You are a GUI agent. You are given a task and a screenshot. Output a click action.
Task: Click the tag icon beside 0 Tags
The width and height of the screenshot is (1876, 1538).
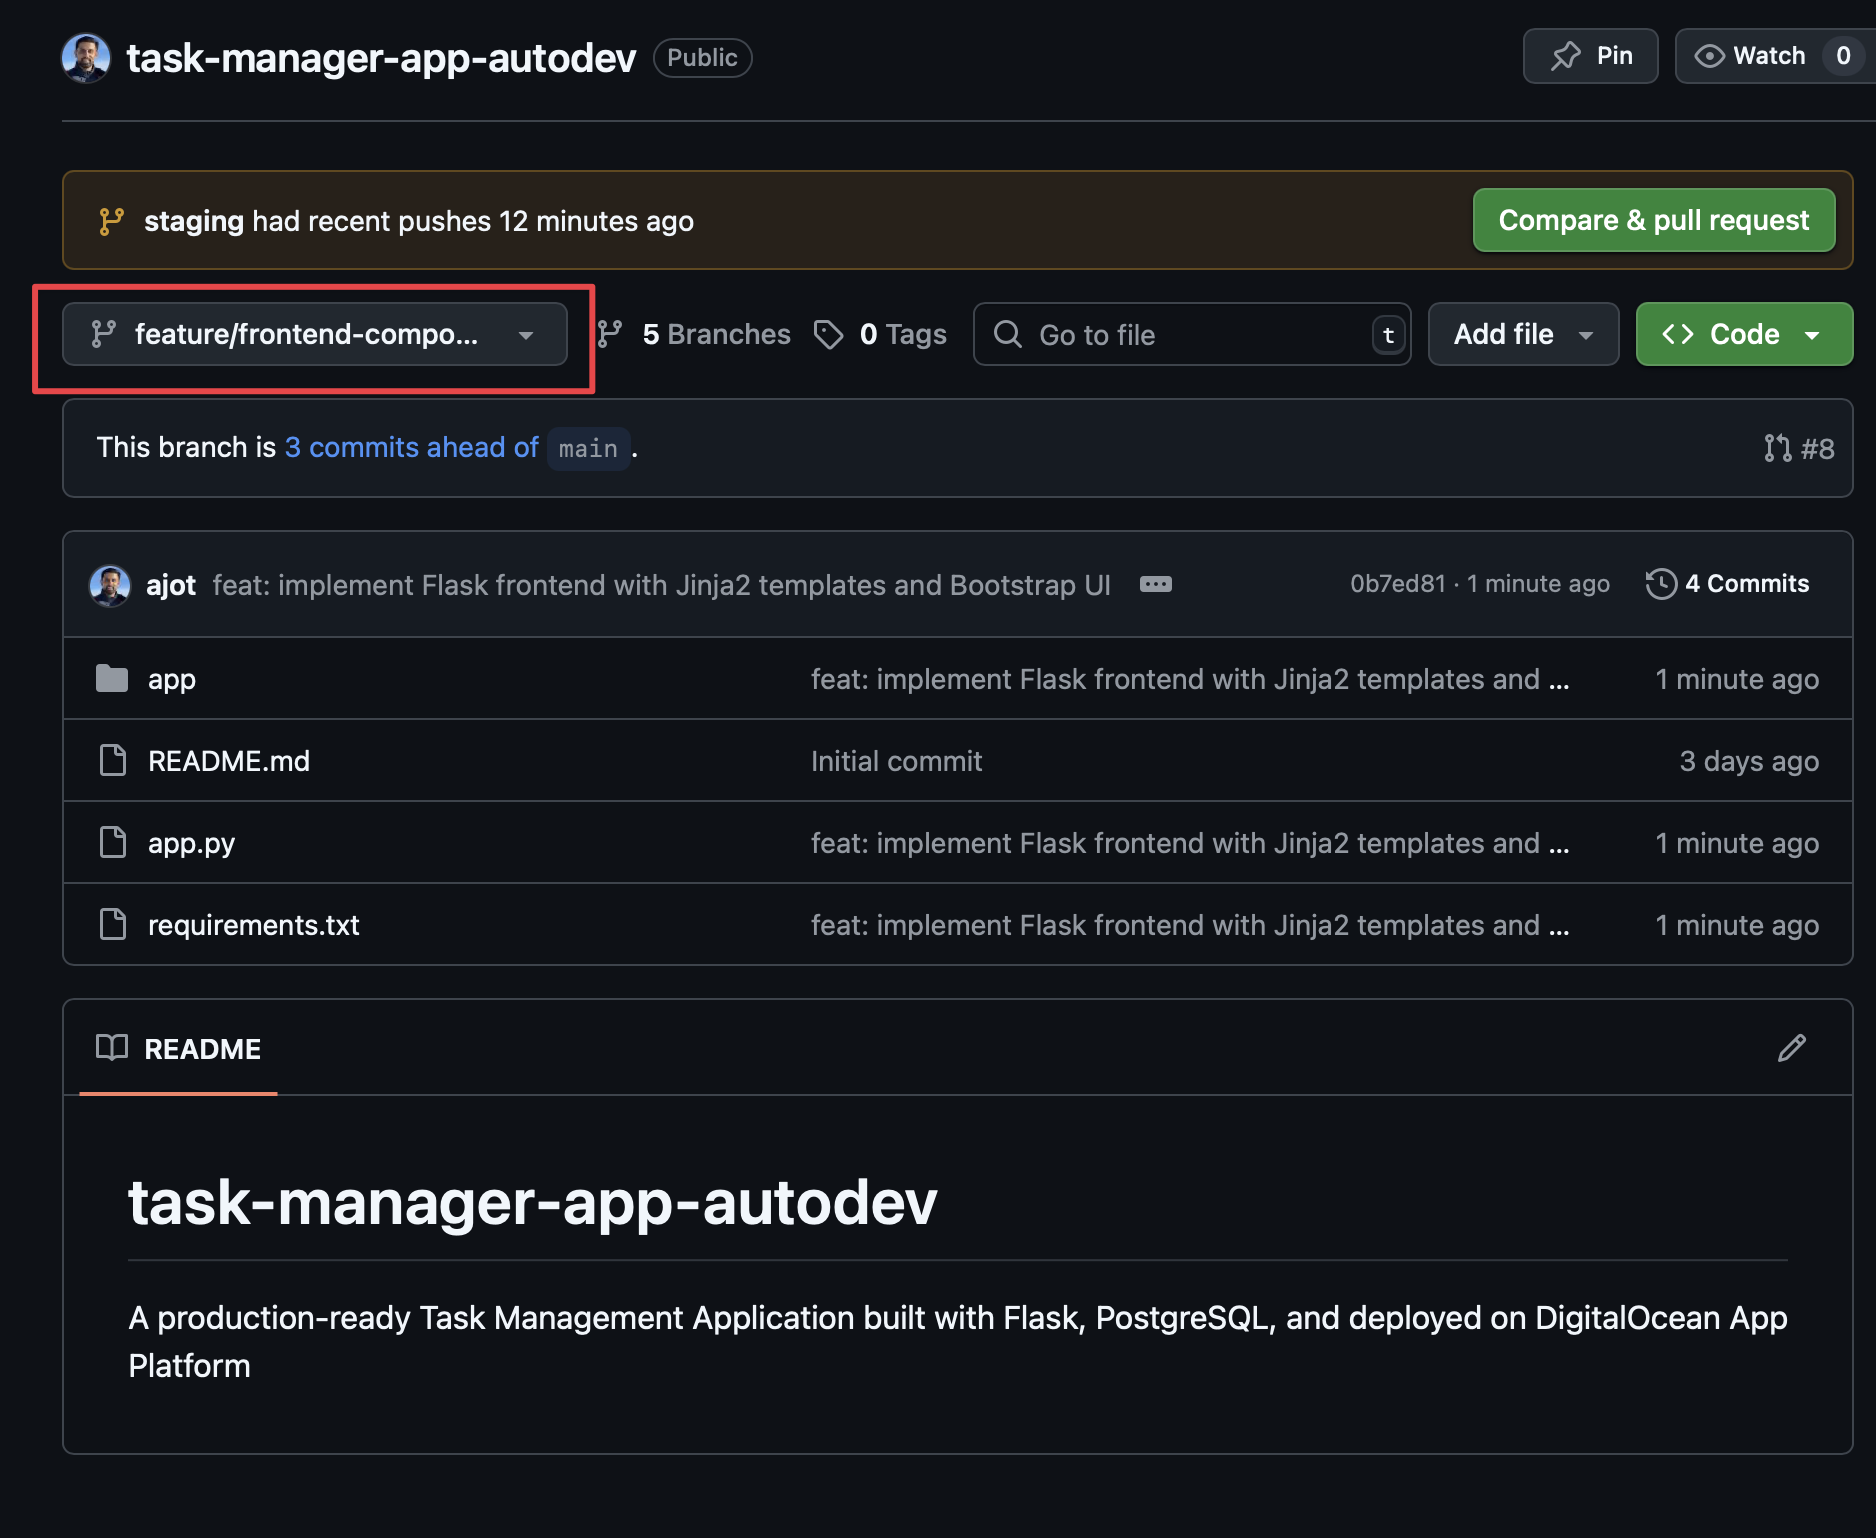(x=828, y=334)
